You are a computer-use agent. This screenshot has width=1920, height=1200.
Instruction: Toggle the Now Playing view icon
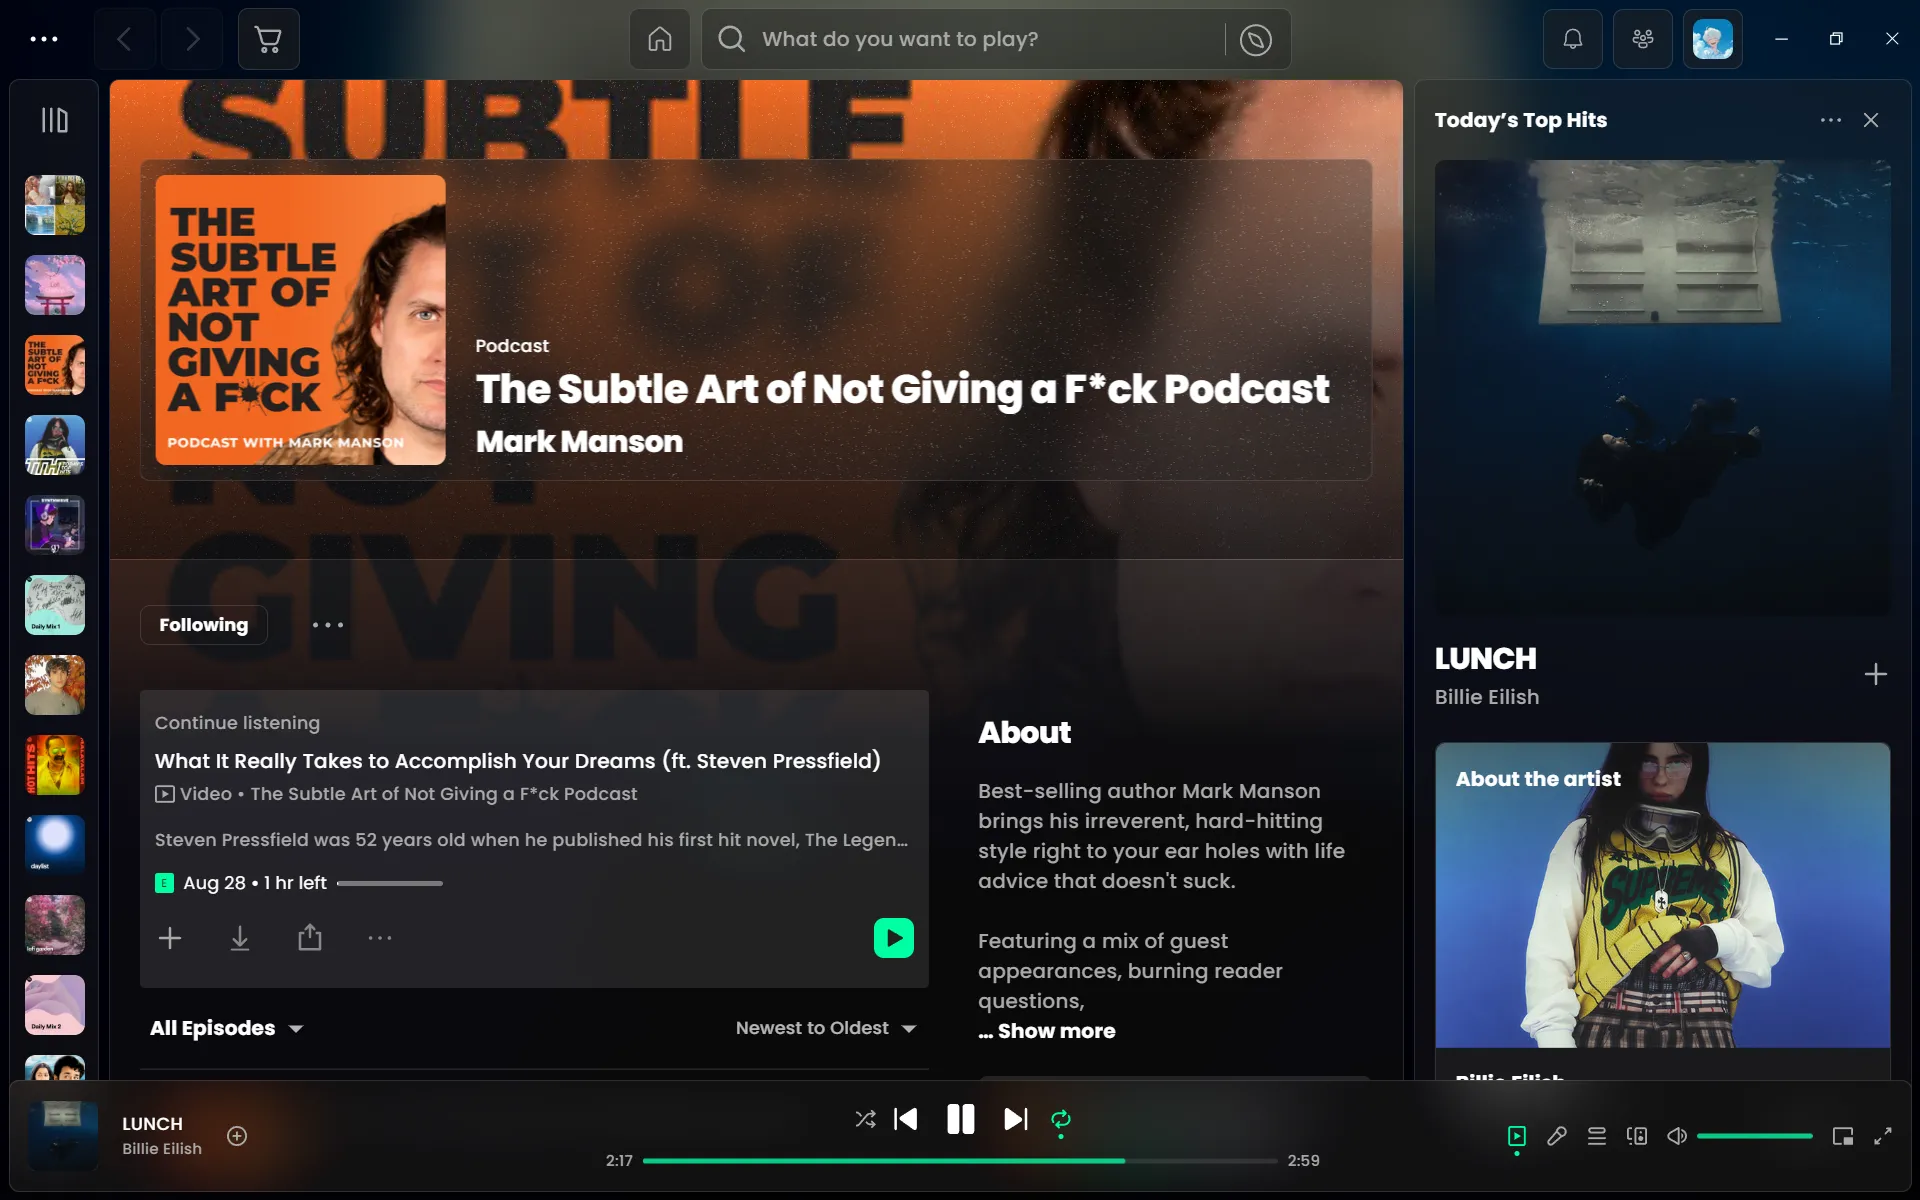point(1517,1136)
